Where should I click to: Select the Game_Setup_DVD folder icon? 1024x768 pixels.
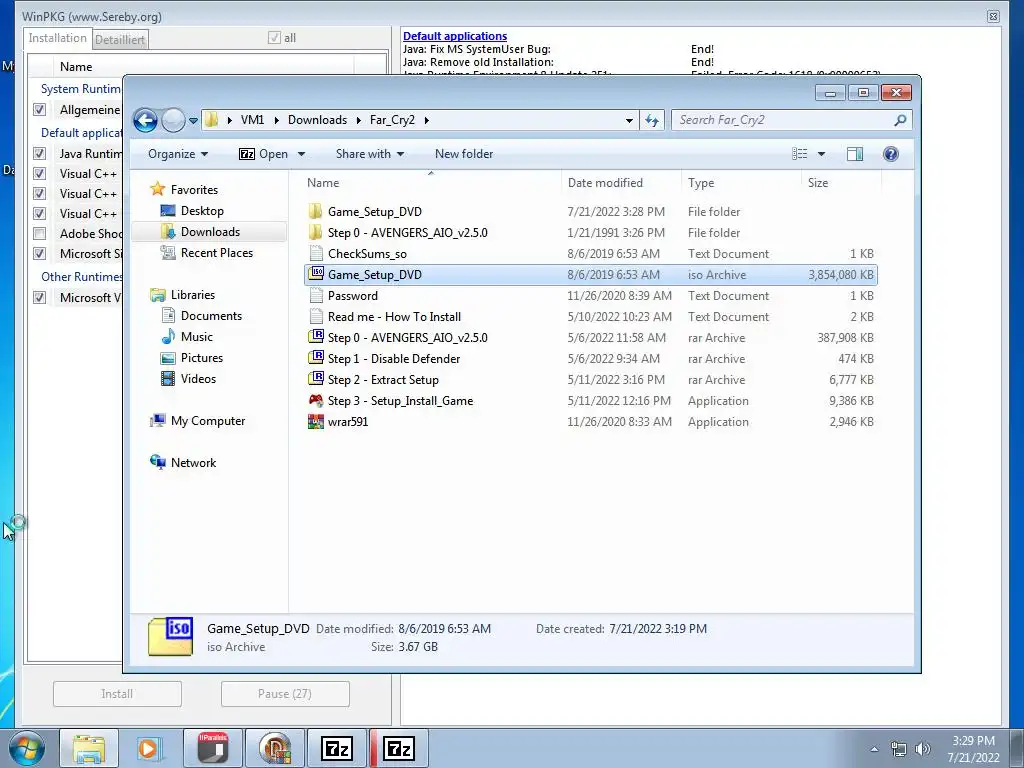tap(315, 212)
